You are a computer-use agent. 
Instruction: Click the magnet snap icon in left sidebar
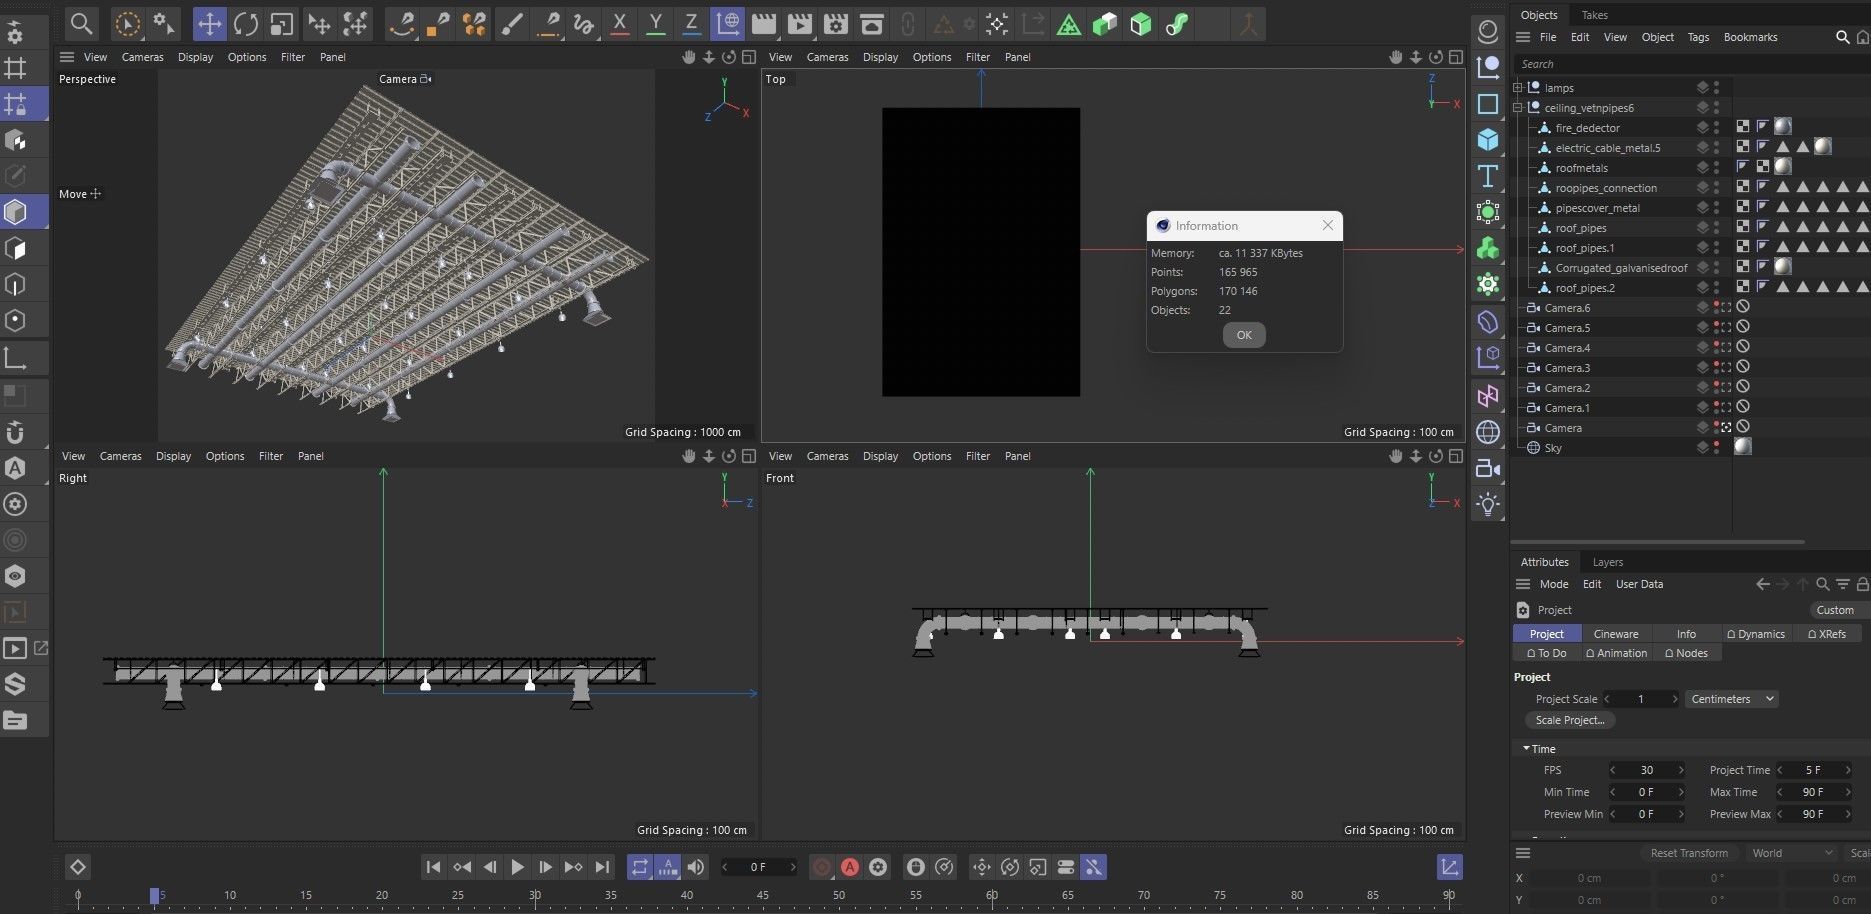15,432
